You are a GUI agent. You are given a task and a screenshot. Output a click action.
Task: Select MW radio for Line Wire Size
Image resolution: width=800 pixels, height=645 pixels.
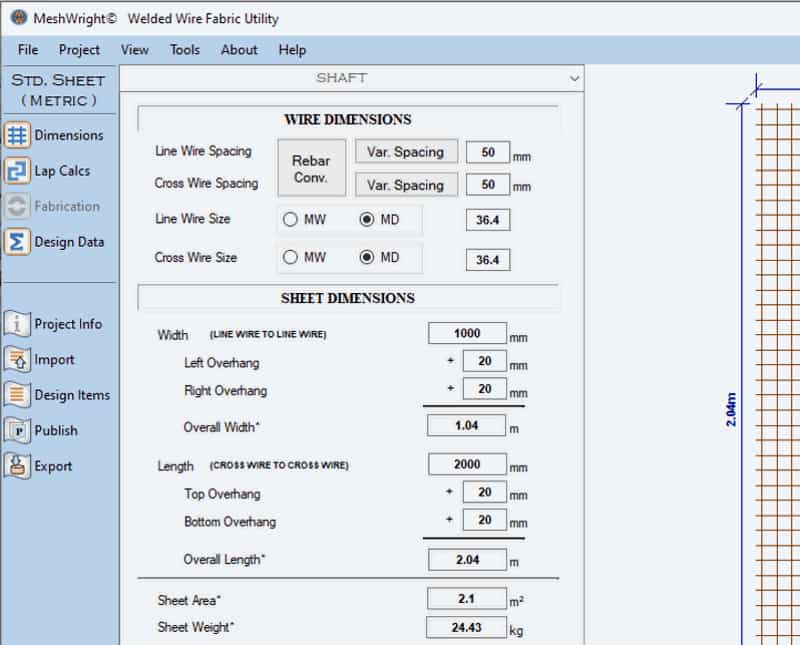coord(291,220)
